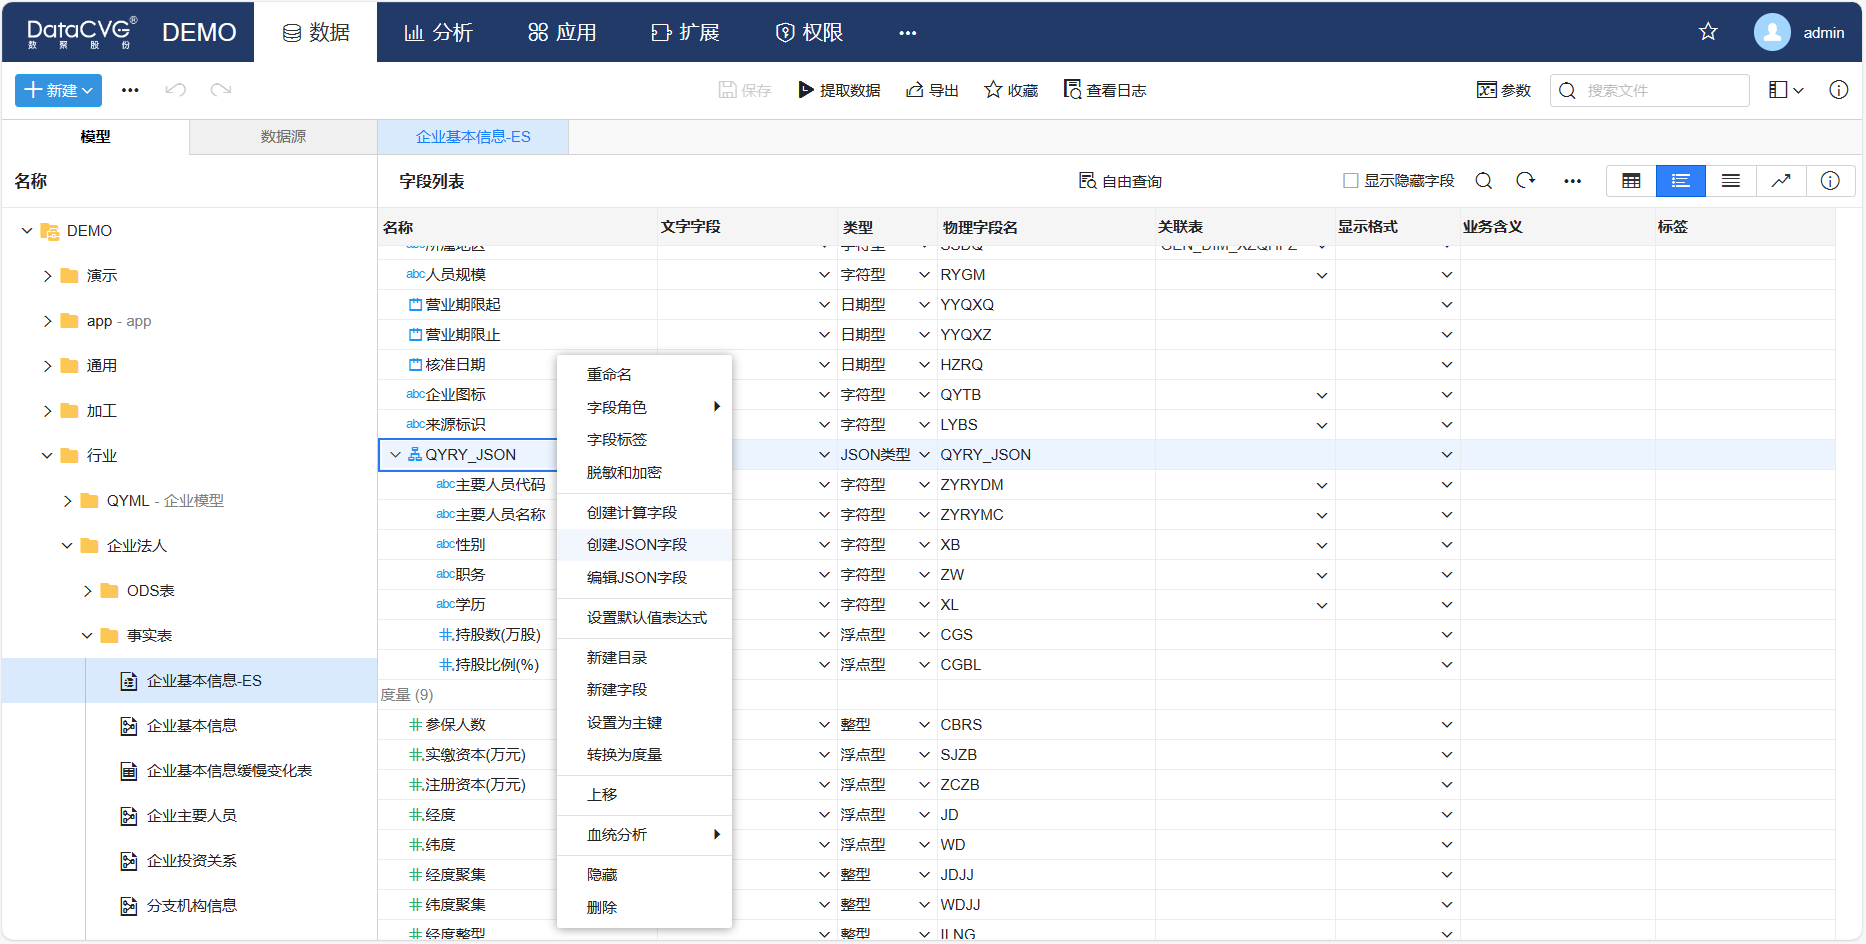Open the 参数 parameters button
1866x944 pixels.
pos(1504,90)
